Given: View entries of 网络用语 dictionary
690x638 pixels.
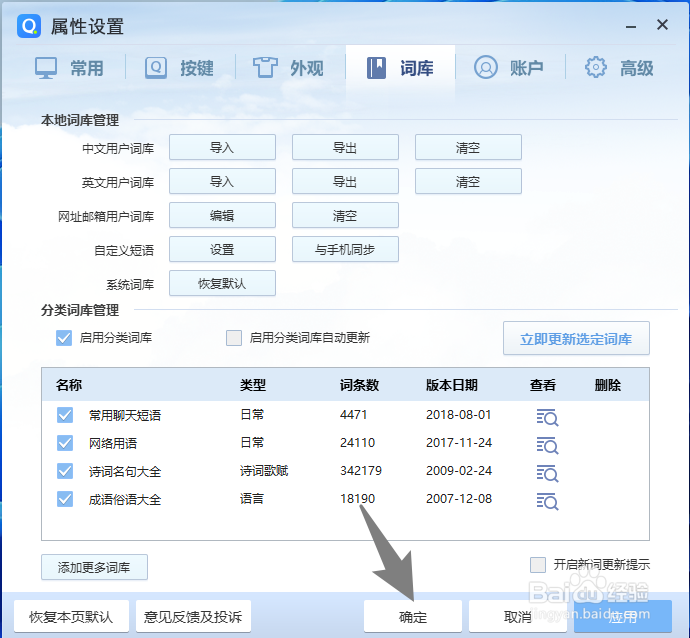Looking at the screenshot, I should point(547,445).
